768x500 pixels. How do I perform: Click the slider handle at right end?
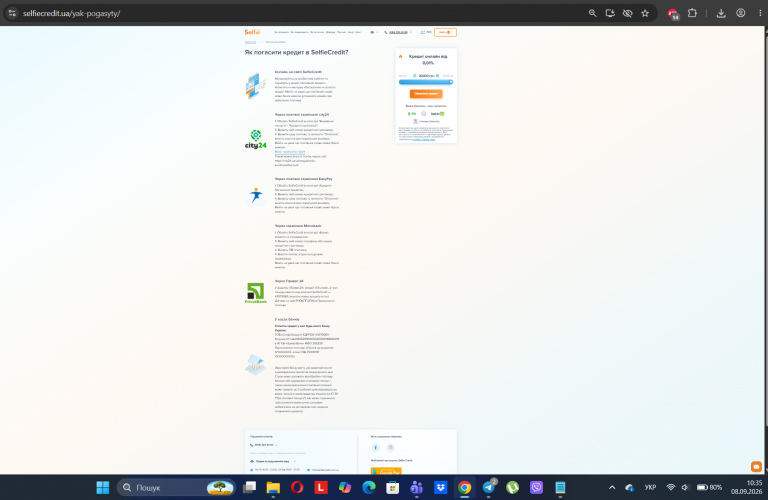451,82
